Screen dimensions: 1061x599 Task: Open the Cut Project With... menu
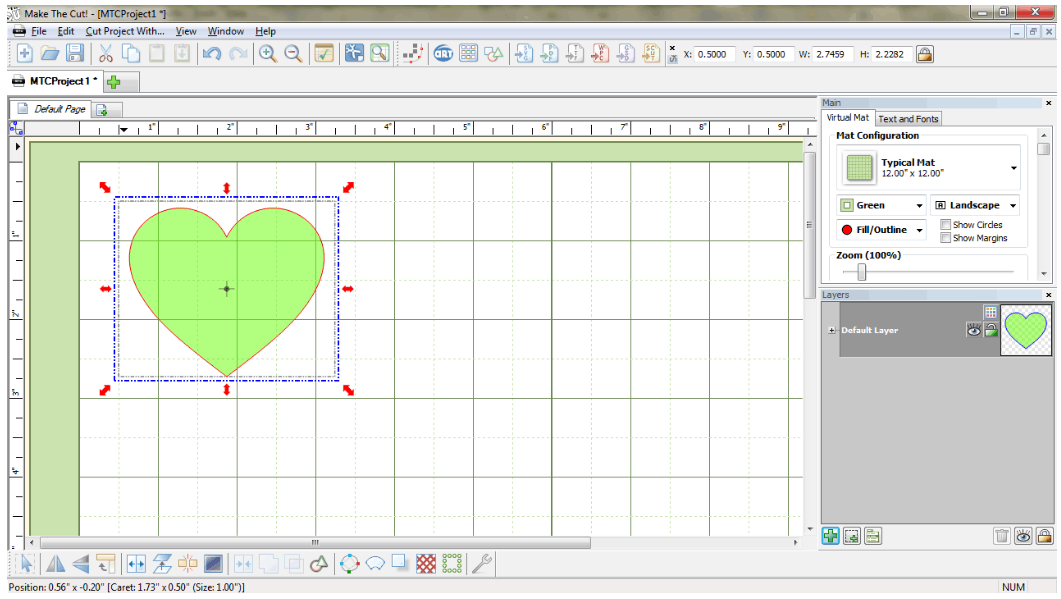click(125, 31)
